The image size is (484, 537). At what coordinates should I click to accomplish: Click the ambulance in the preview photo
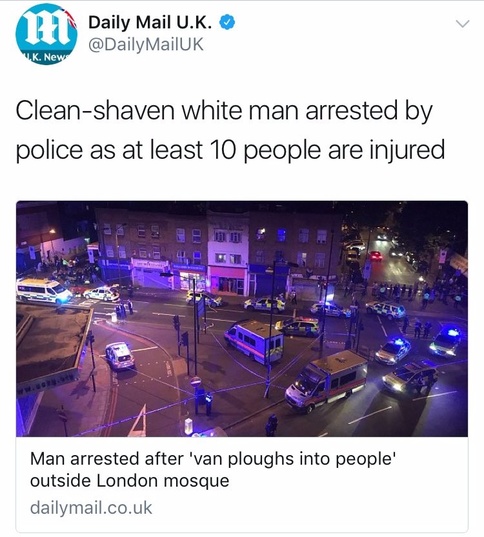click(43, 291)
